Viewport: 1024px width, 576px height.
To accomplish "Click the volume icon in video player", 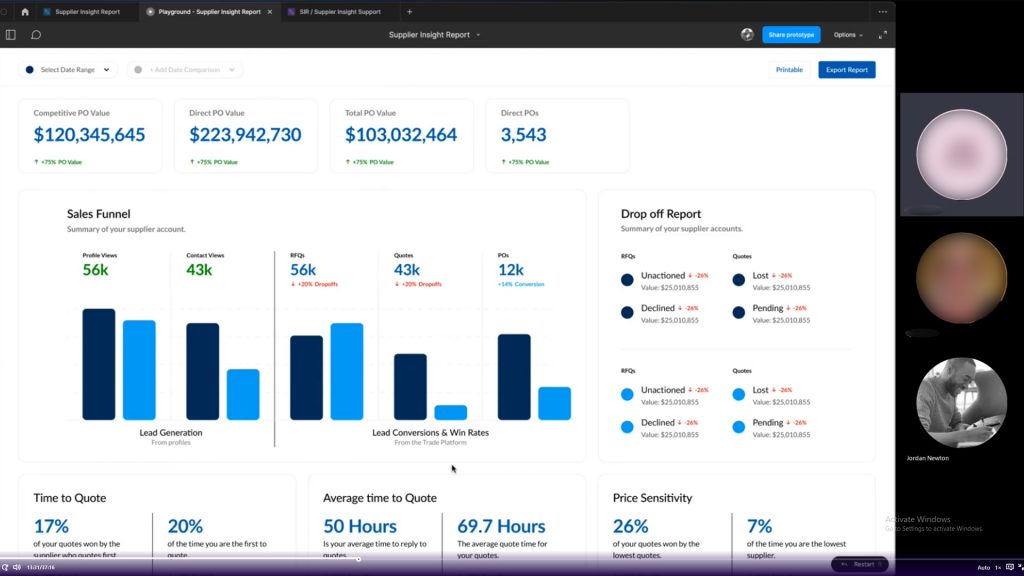I will (x=17, y=567).
